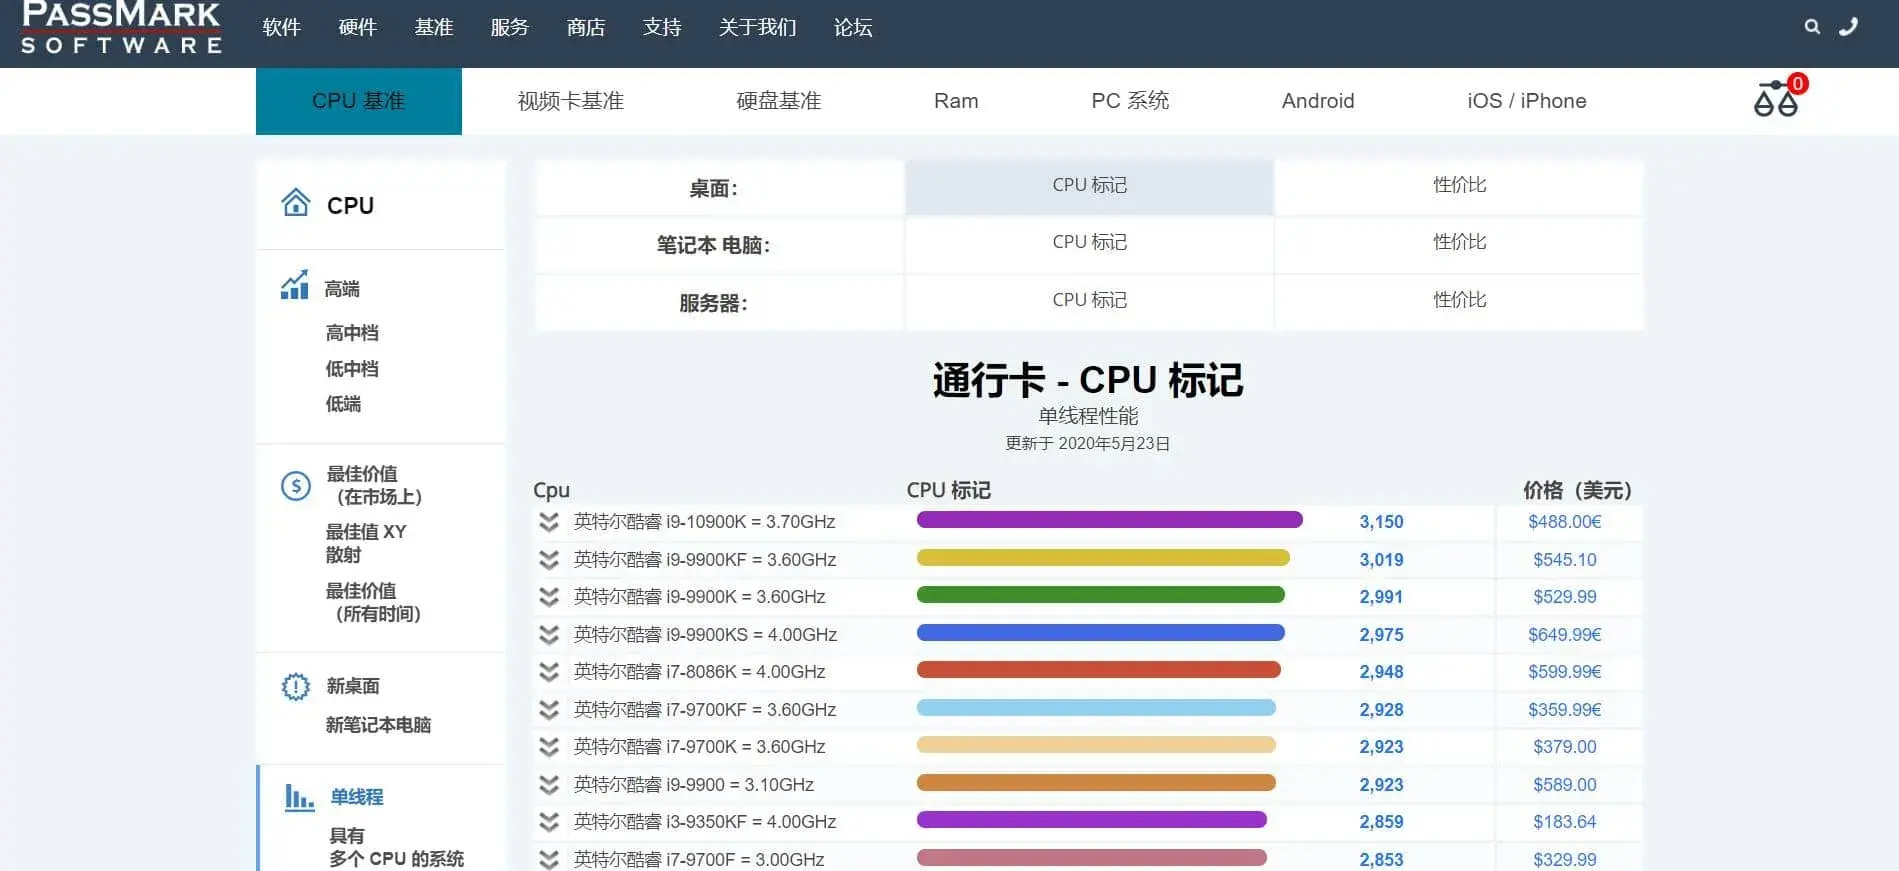Open the 新笔记本电脑 link
This screenshot has width=1899, height=871.
coord(378,725)
